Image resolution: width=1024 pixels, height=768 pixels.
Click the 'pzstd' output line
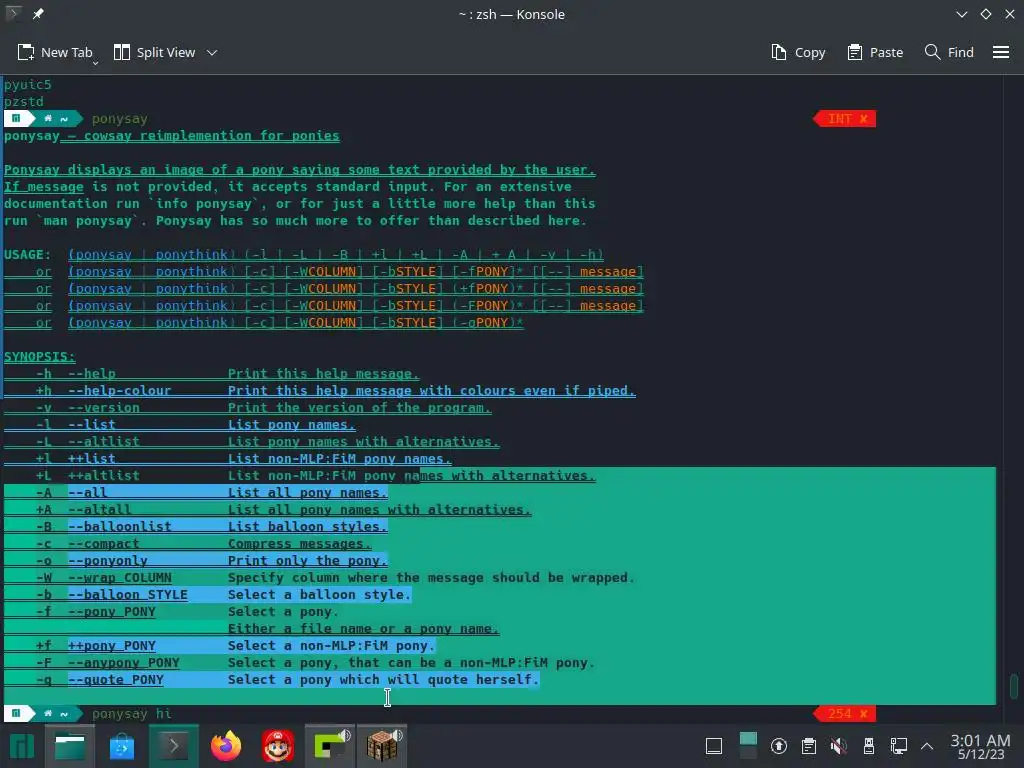tap(24, 102)
